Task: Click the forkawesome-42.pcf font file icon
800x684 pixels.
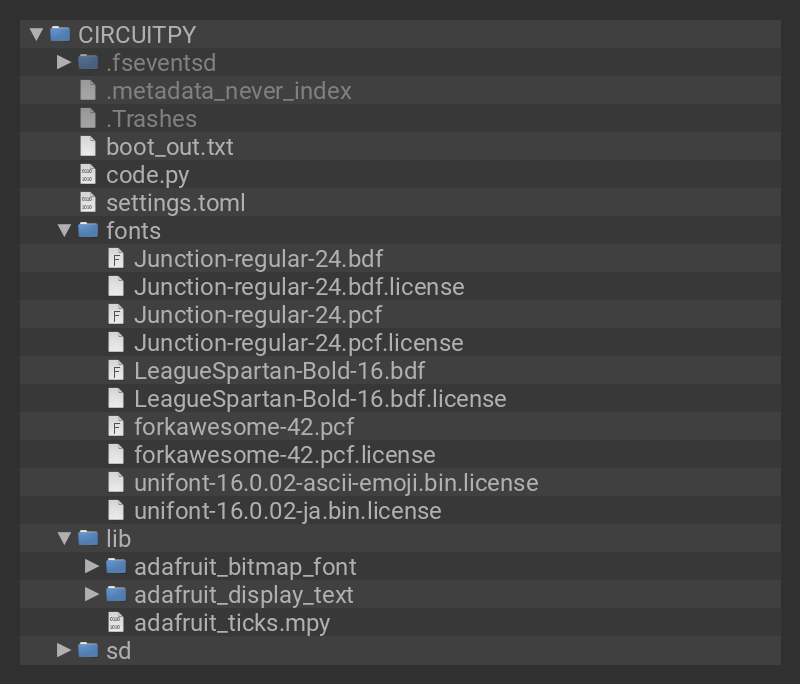Action: pos(116,426)
